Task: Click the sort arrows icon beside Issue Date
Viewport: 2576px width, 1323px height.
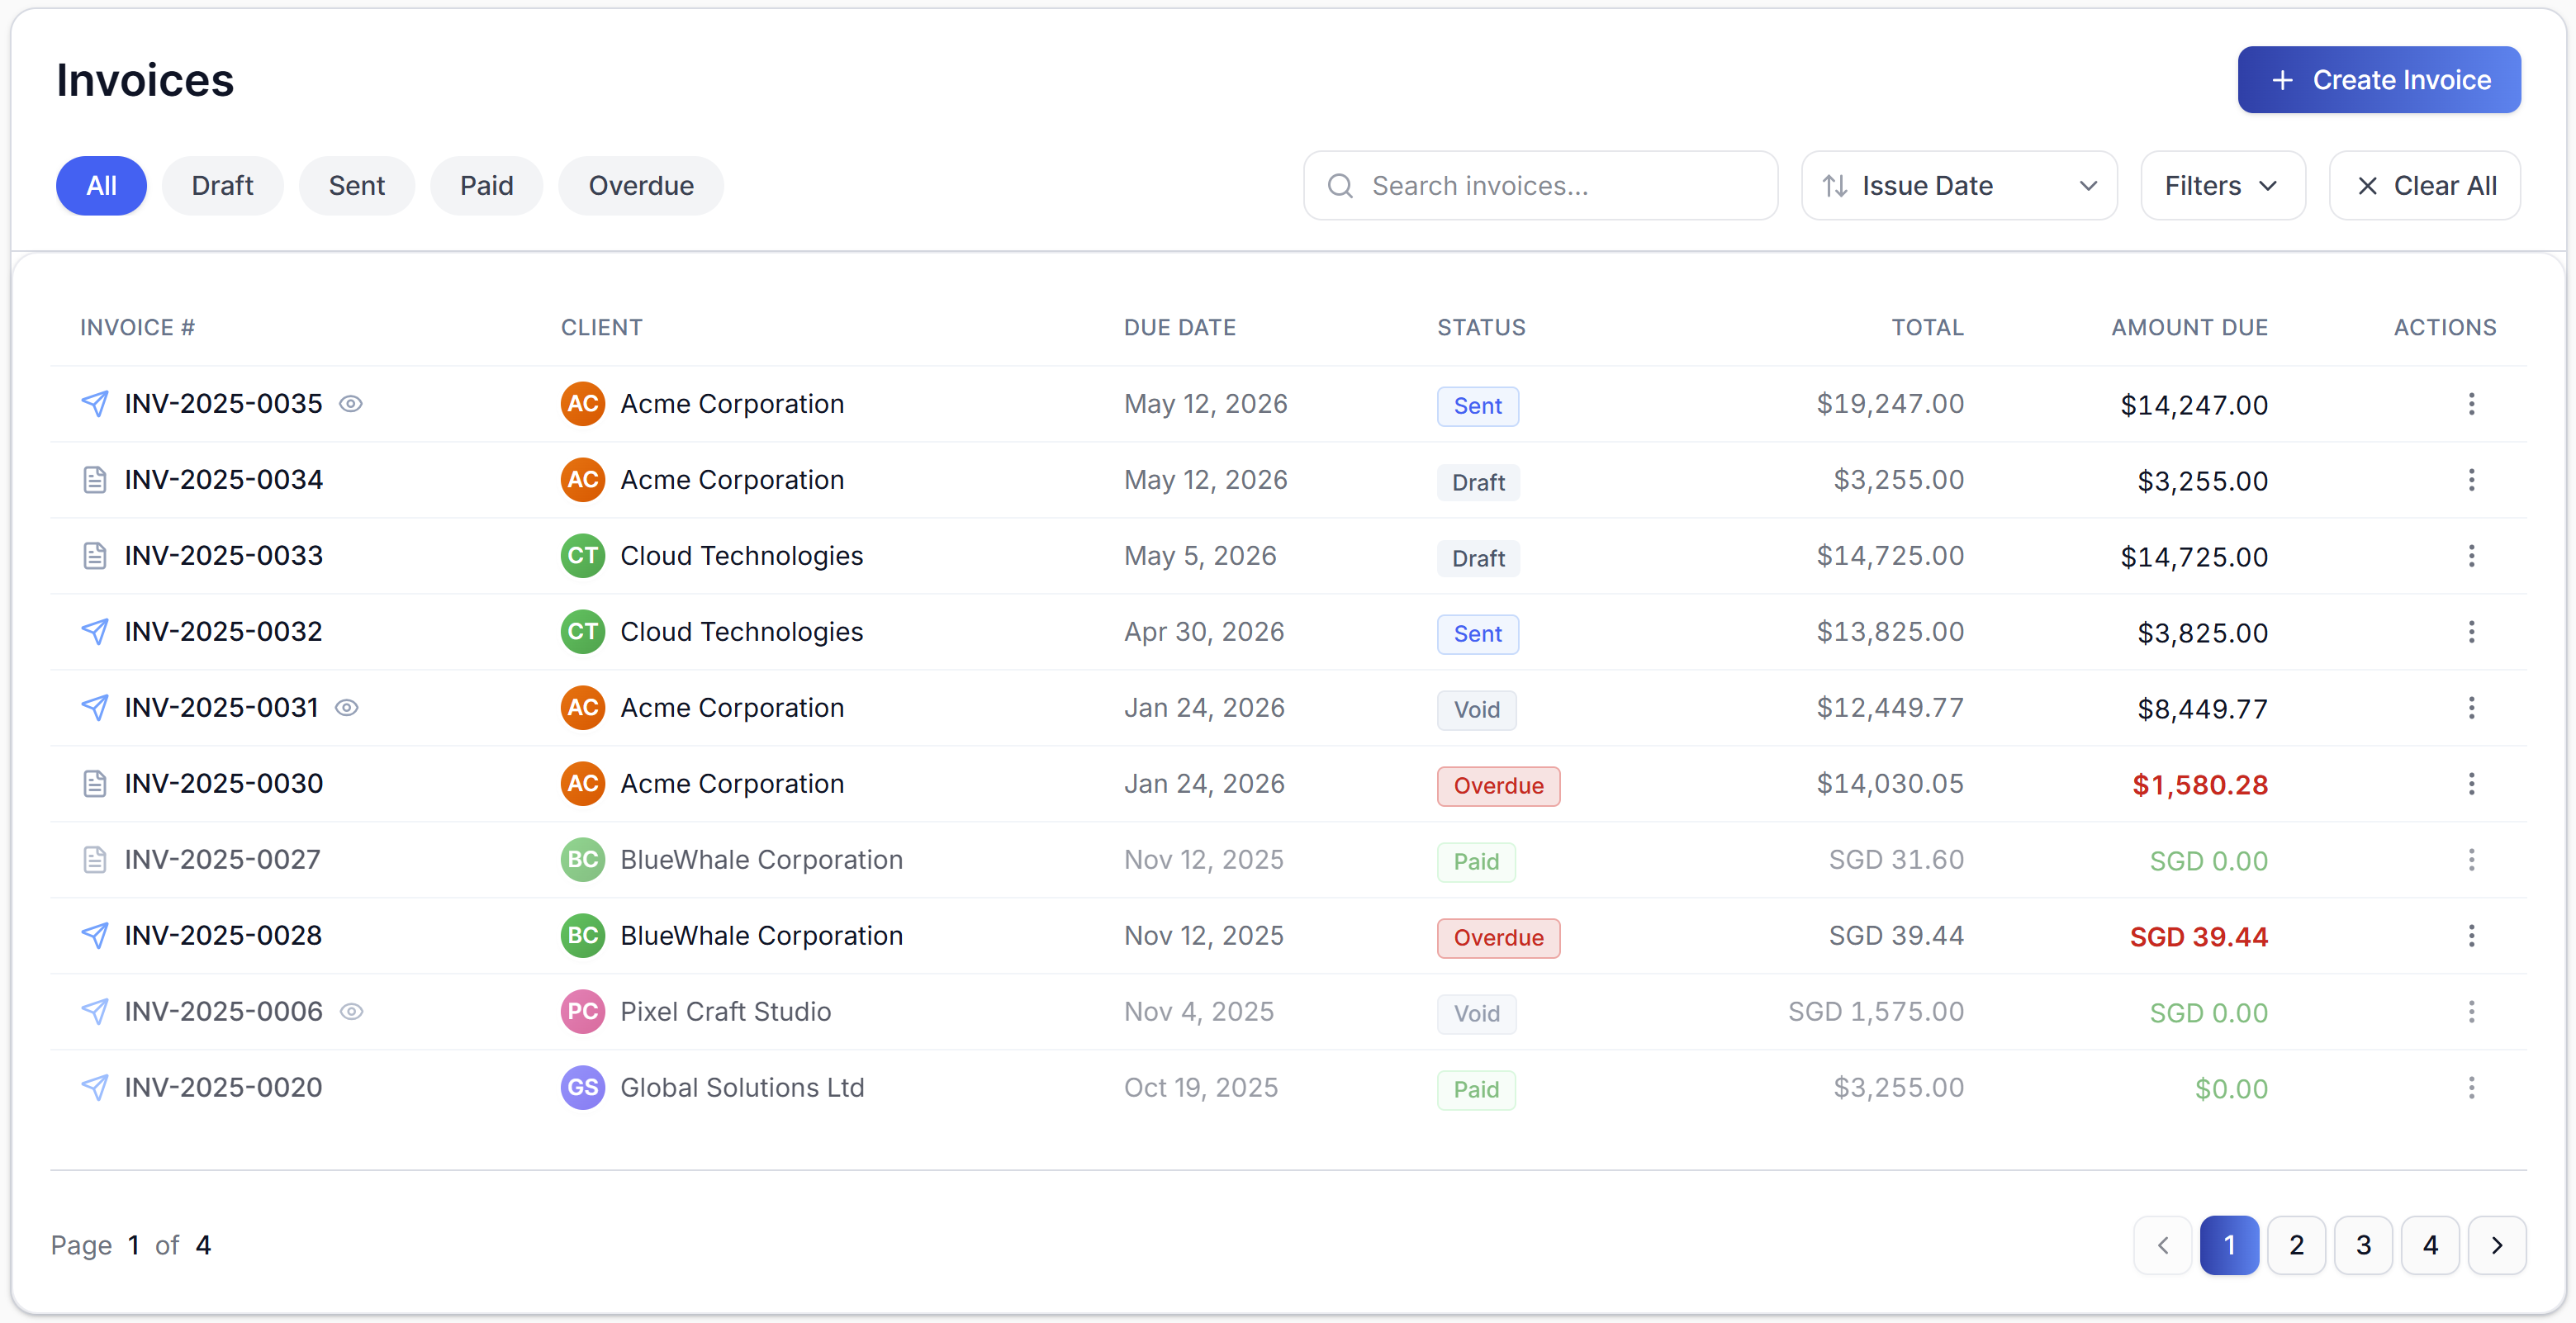Action: (1835, 186)
